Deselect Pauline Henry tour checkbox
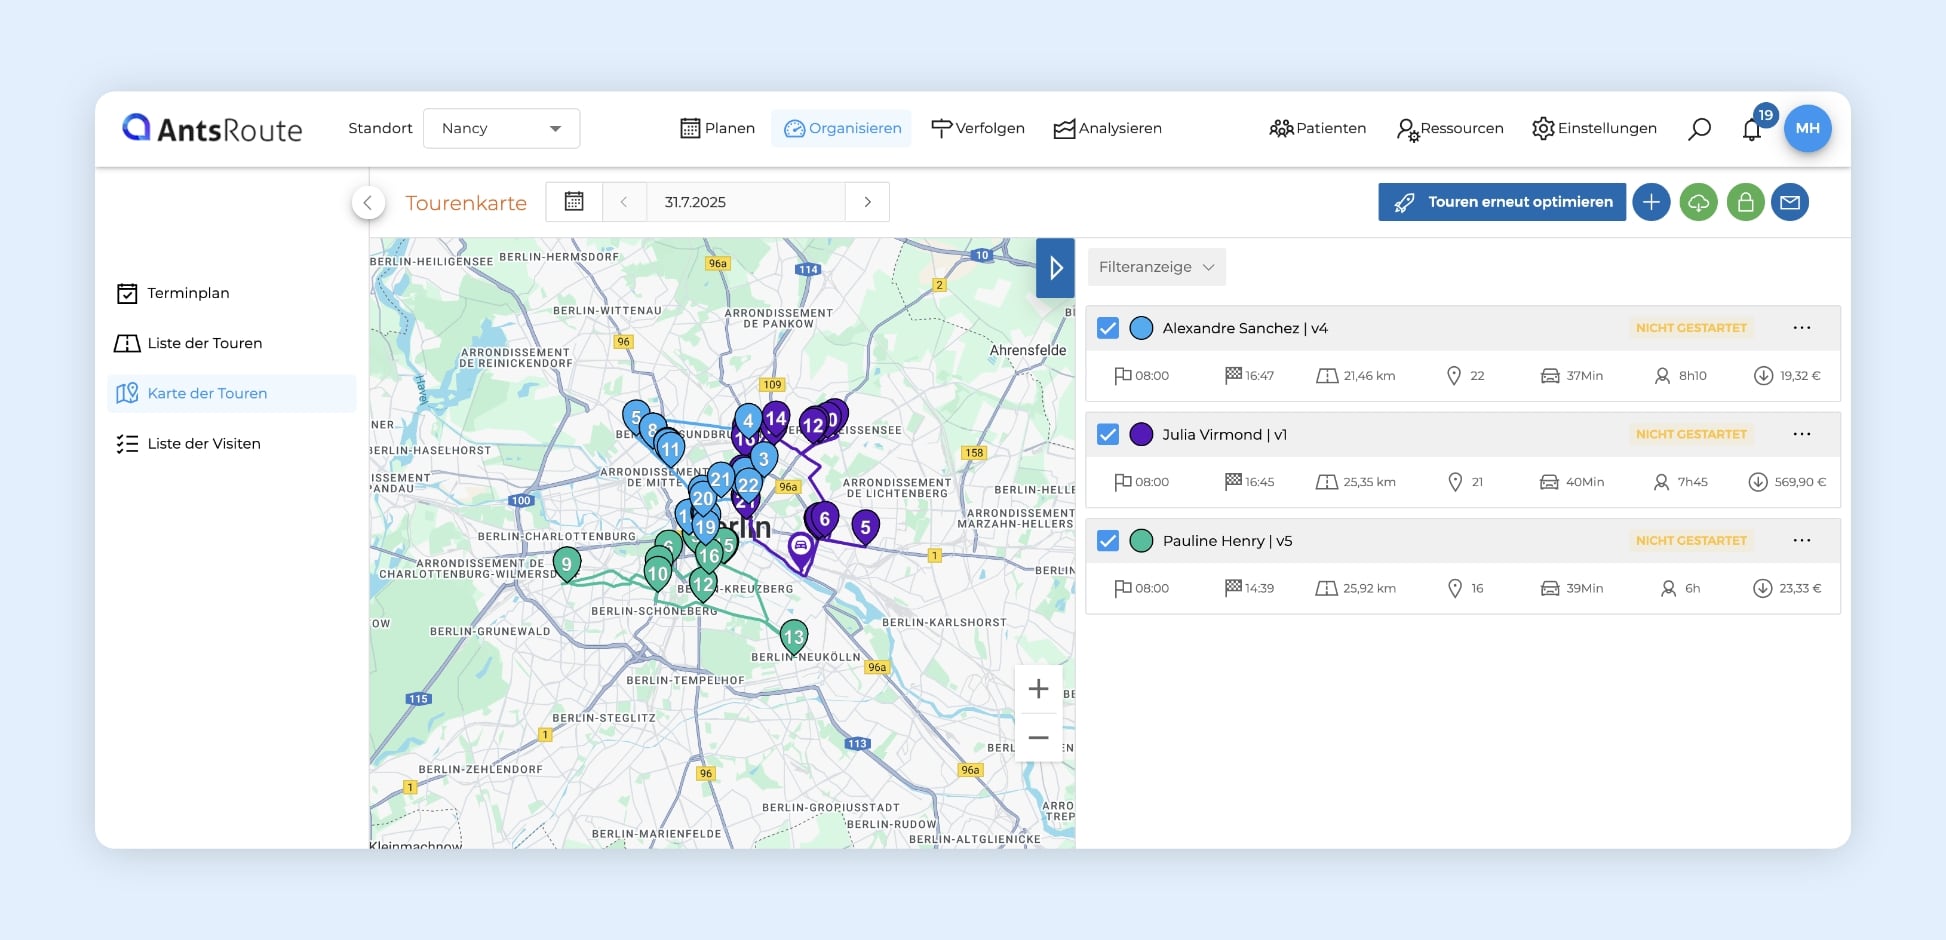Viewport: 1946px width, 940px height. pos(1108,541)
